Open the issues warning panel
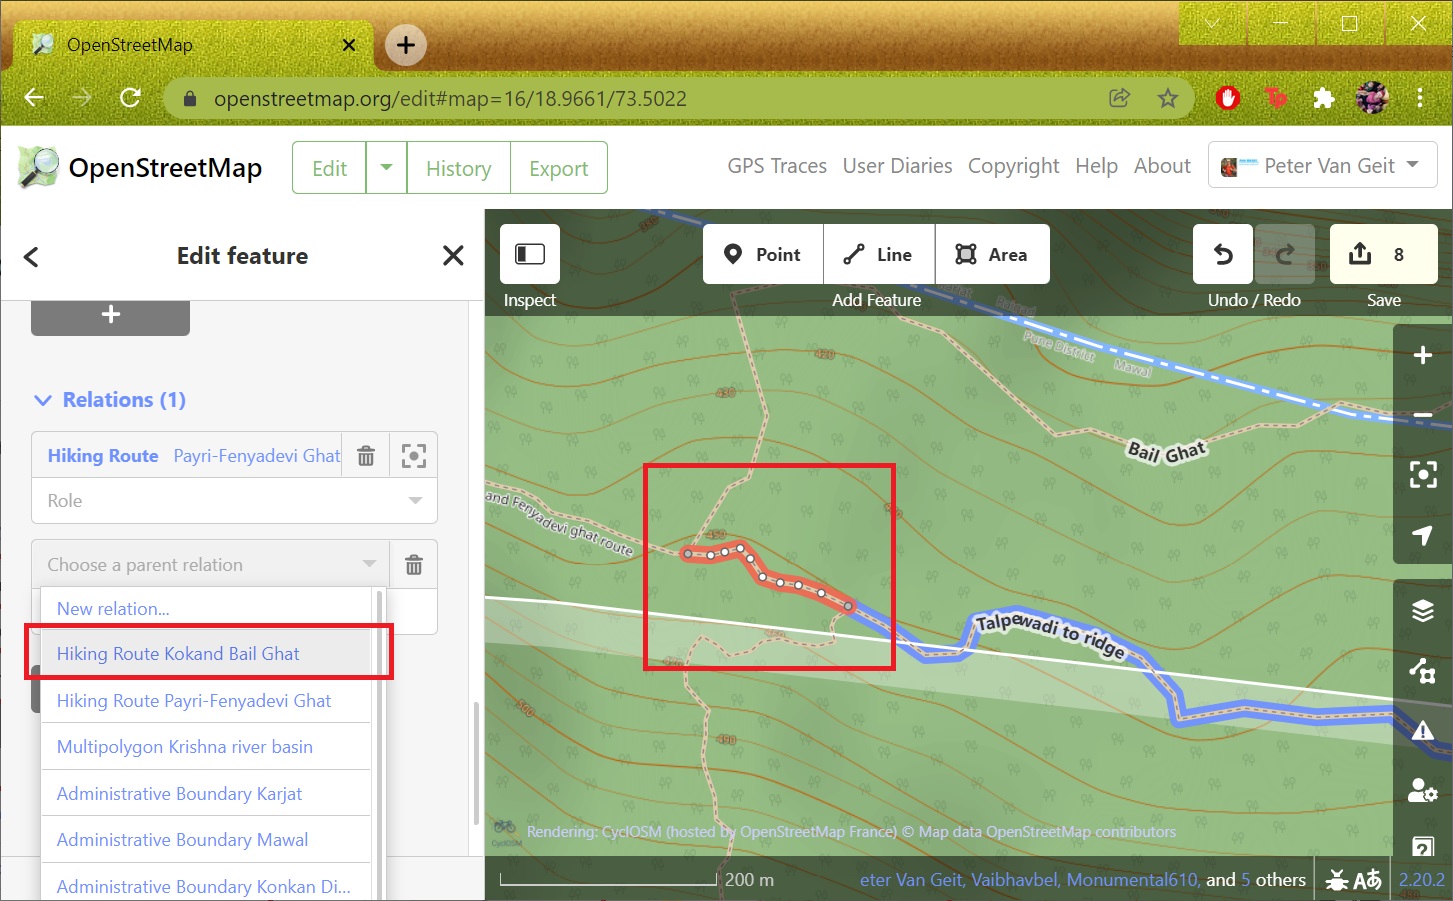Screen dimensions: 1453x901 click(x=1423, y=730)
